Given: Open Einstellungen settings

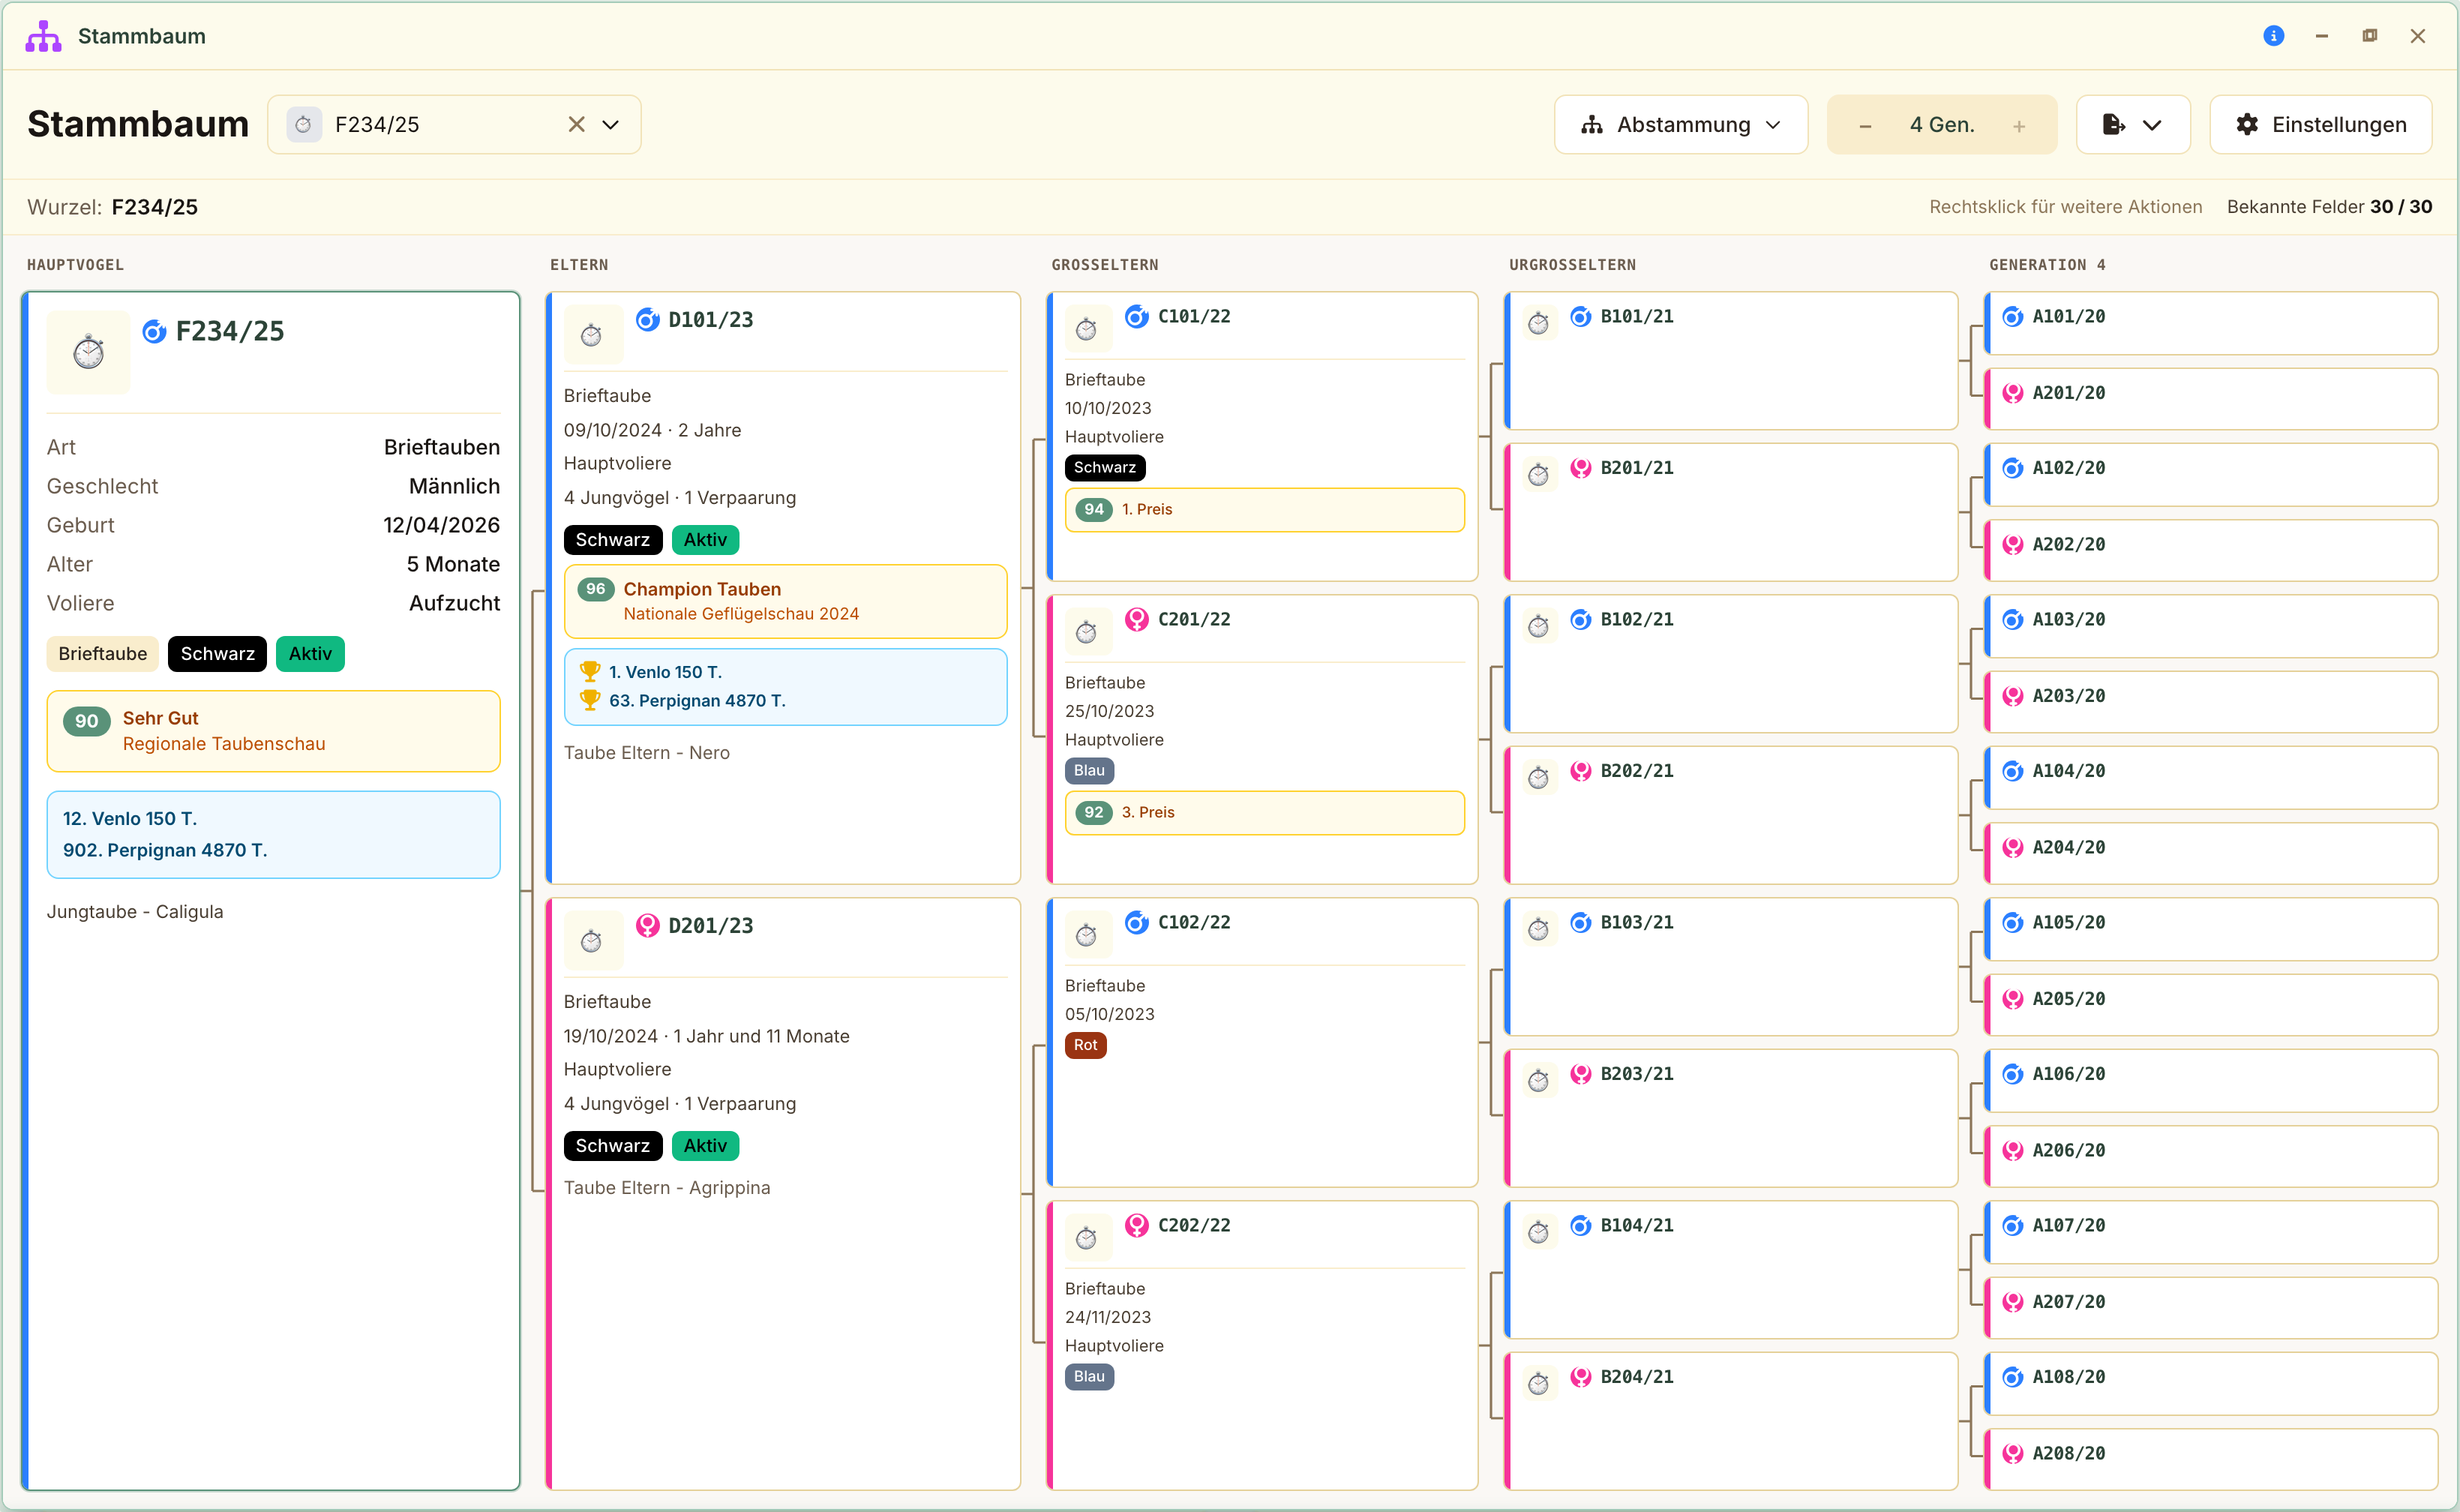Looking at the screenshot, I should pos(2320,124).
